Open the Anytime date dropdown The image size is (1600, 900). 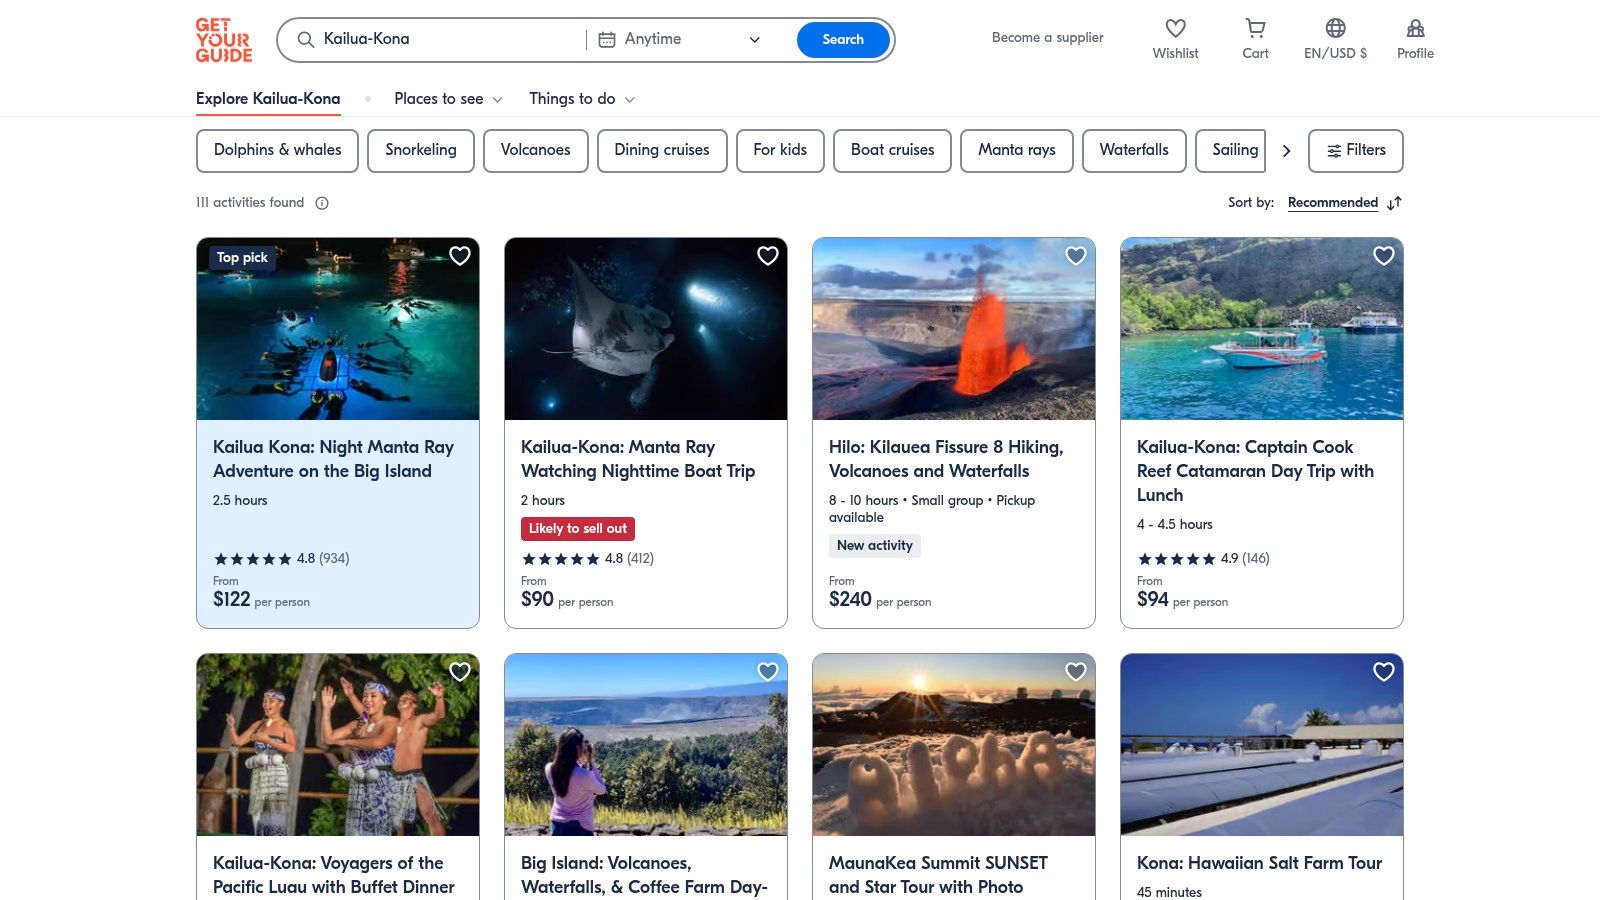680,40
